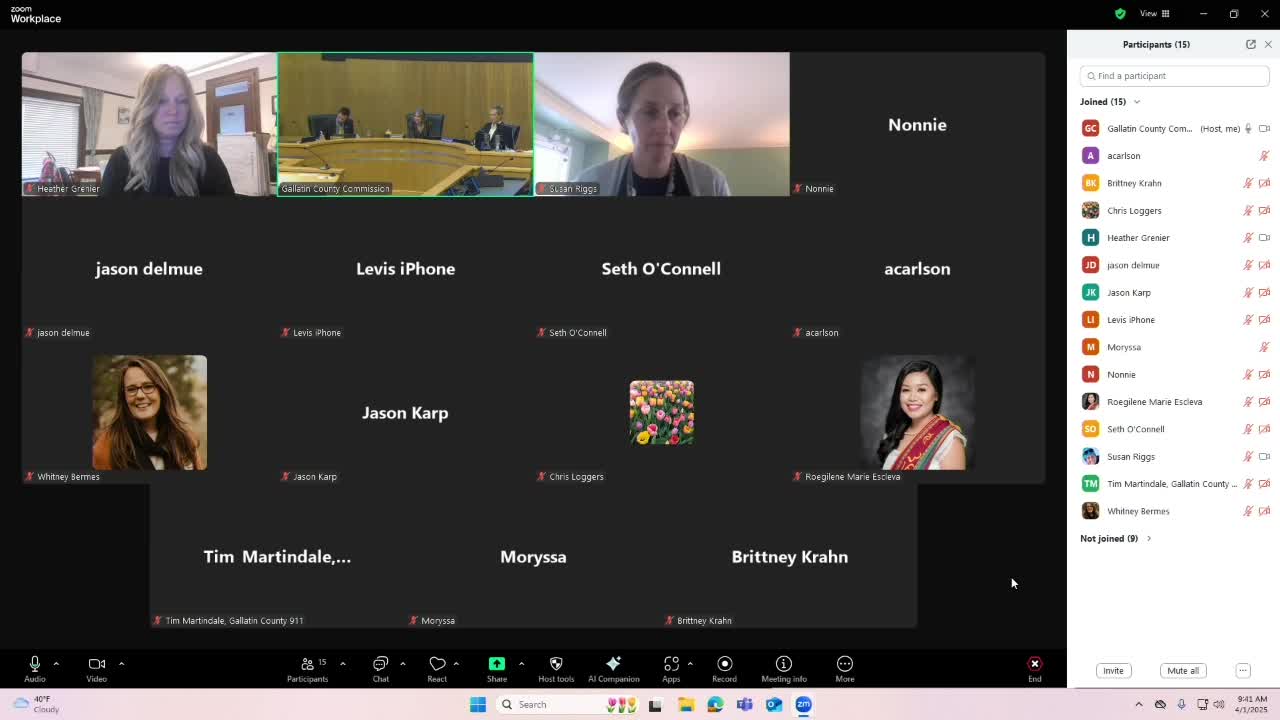Click jason delmue's muted mic icon in list
Viewport: 1280px width, 720px height.
tap(1248, 265)
